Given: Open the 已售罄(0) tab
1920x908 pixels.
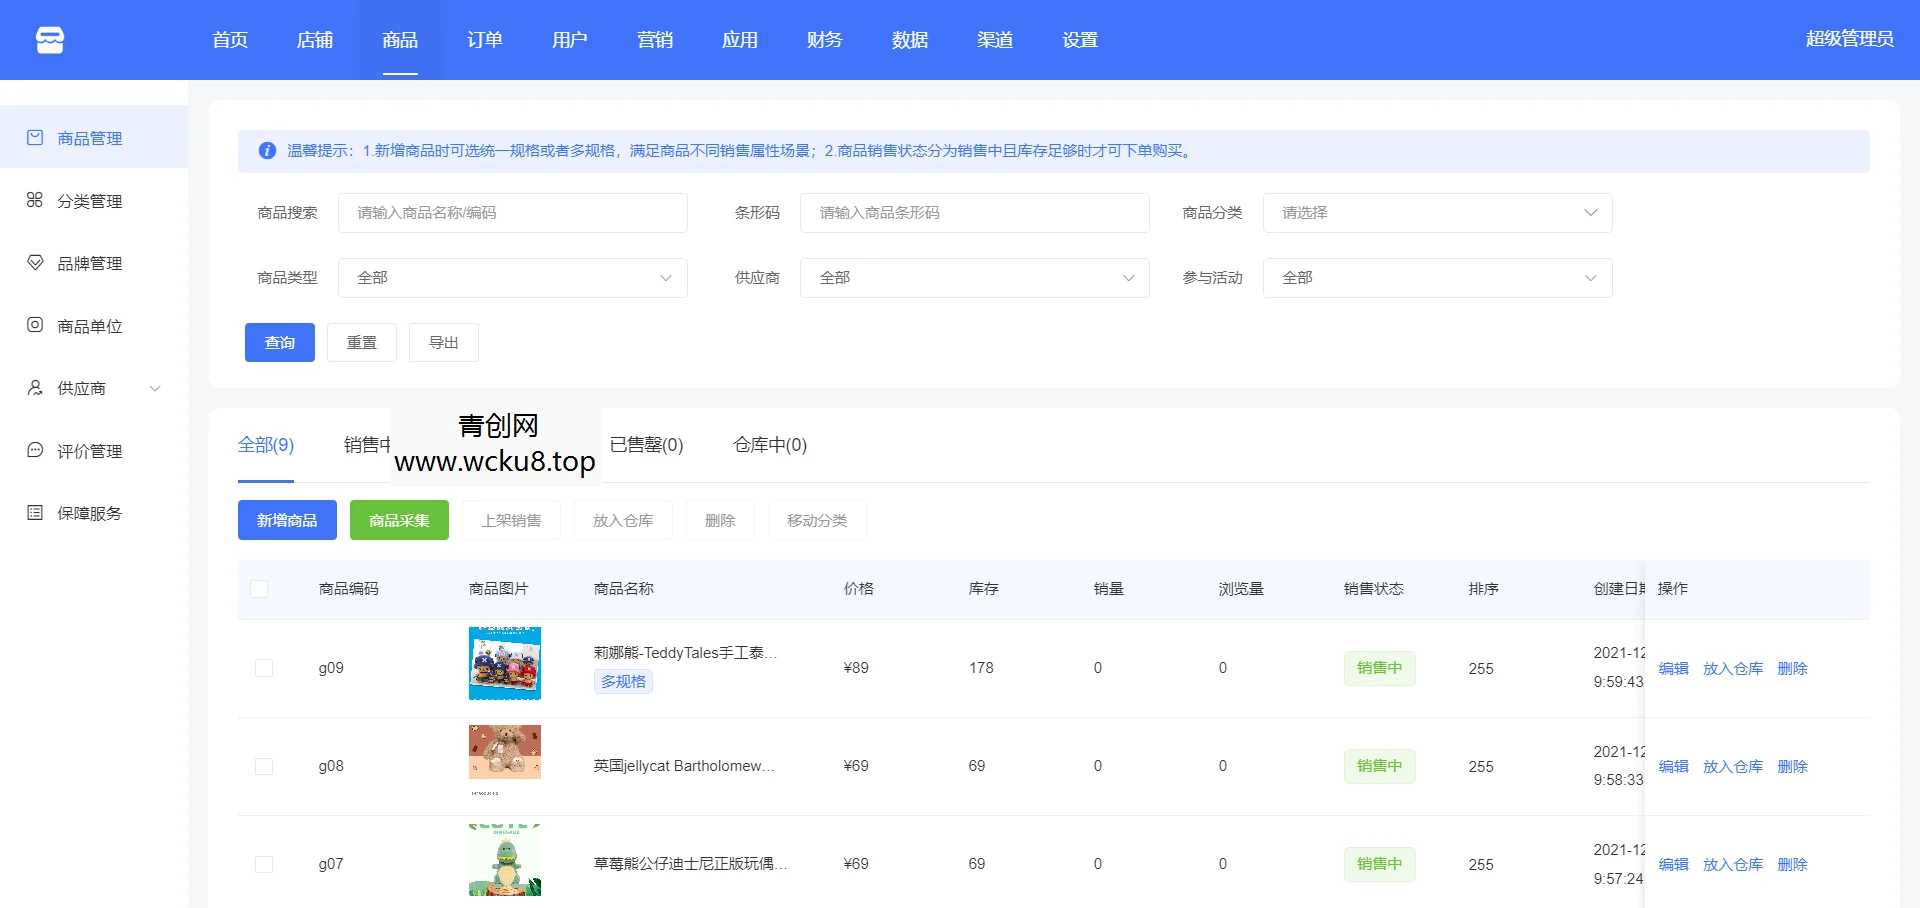Looking at the screenshot, I should point(646,445).
